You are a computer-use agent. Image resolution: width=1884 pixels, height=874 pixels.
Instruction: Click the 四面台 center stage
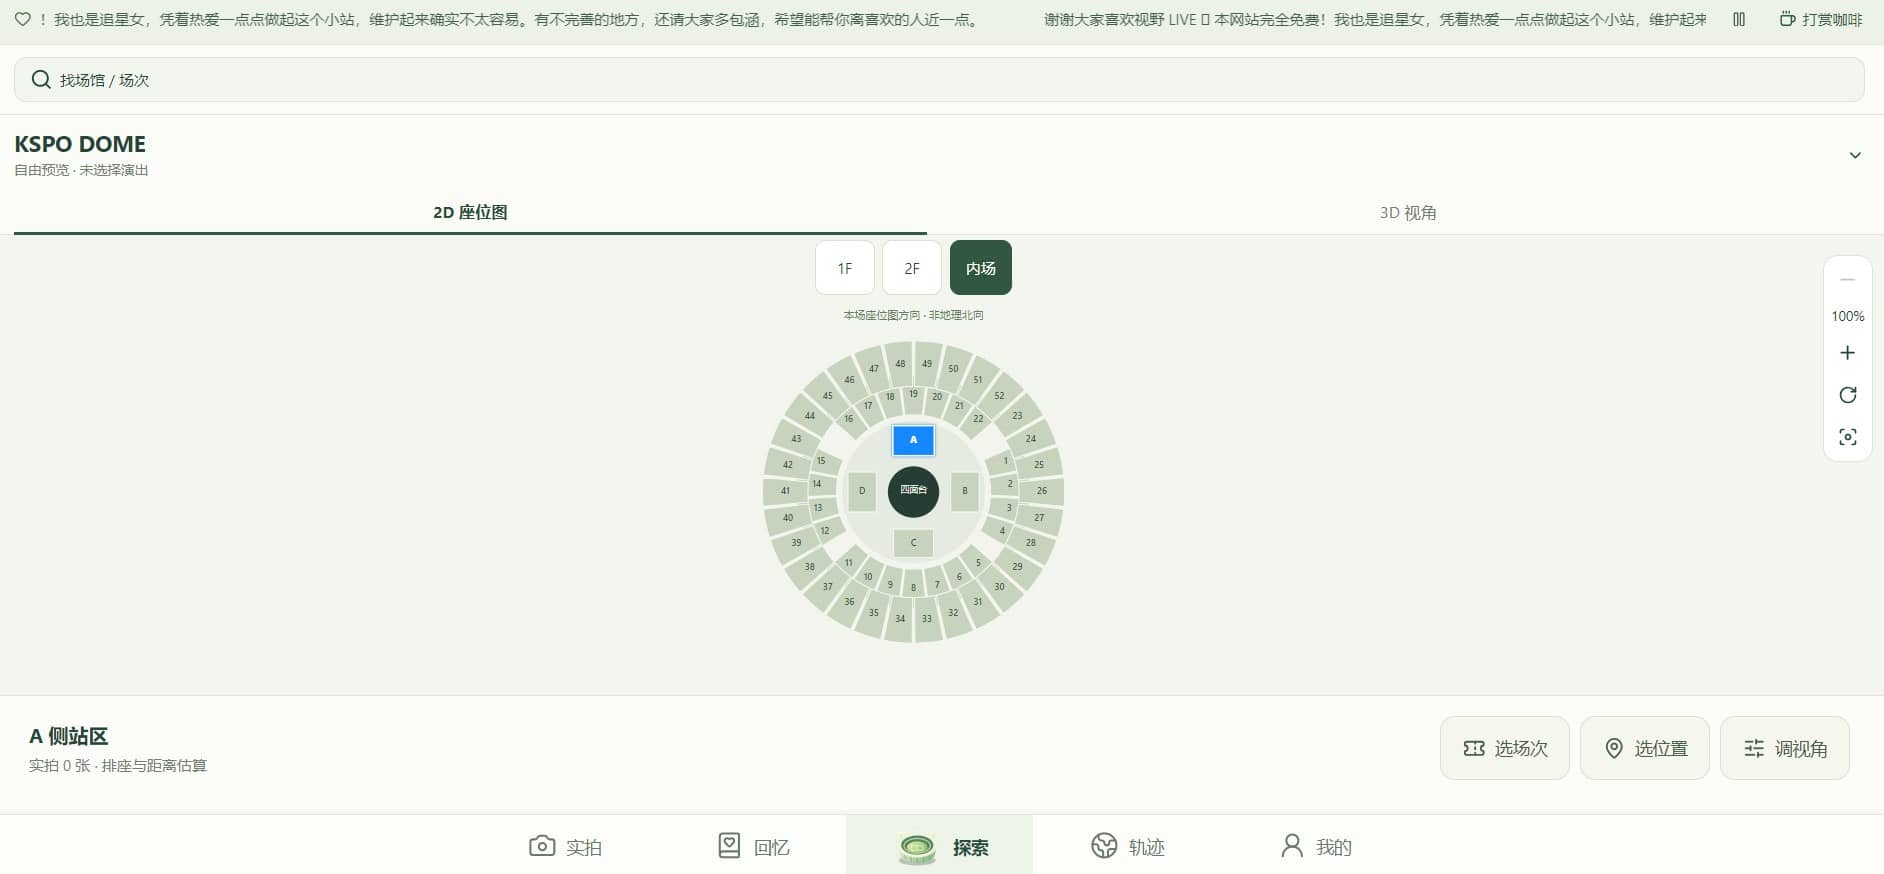tap(913, 491)
